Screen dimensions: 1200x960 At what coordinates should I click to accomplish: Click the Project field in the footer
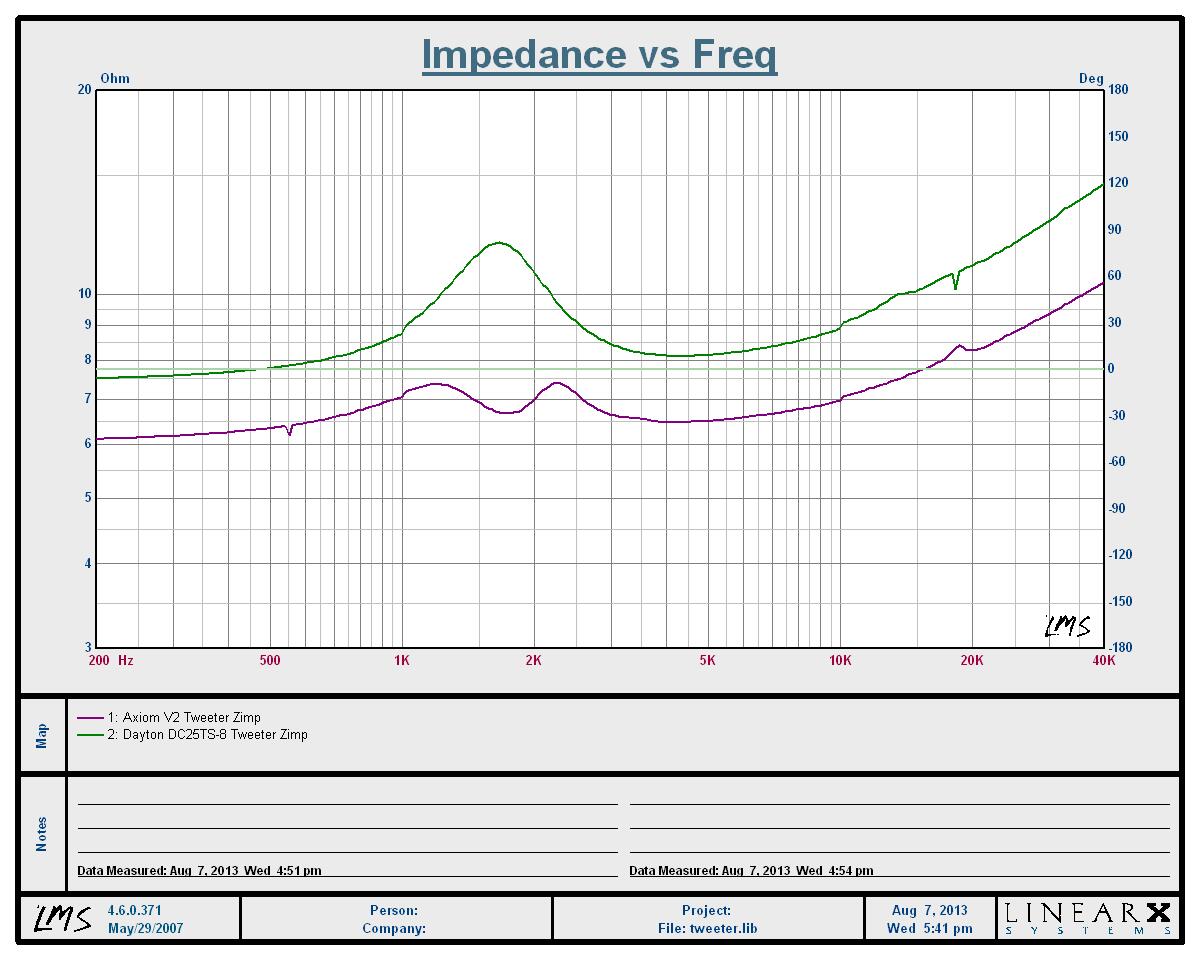coord(706,911)
